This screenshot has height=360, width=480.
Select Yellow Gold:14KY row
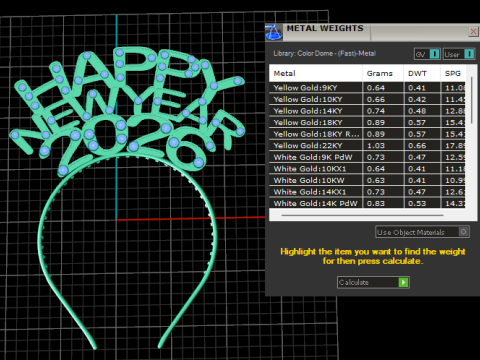coord(367,111)
